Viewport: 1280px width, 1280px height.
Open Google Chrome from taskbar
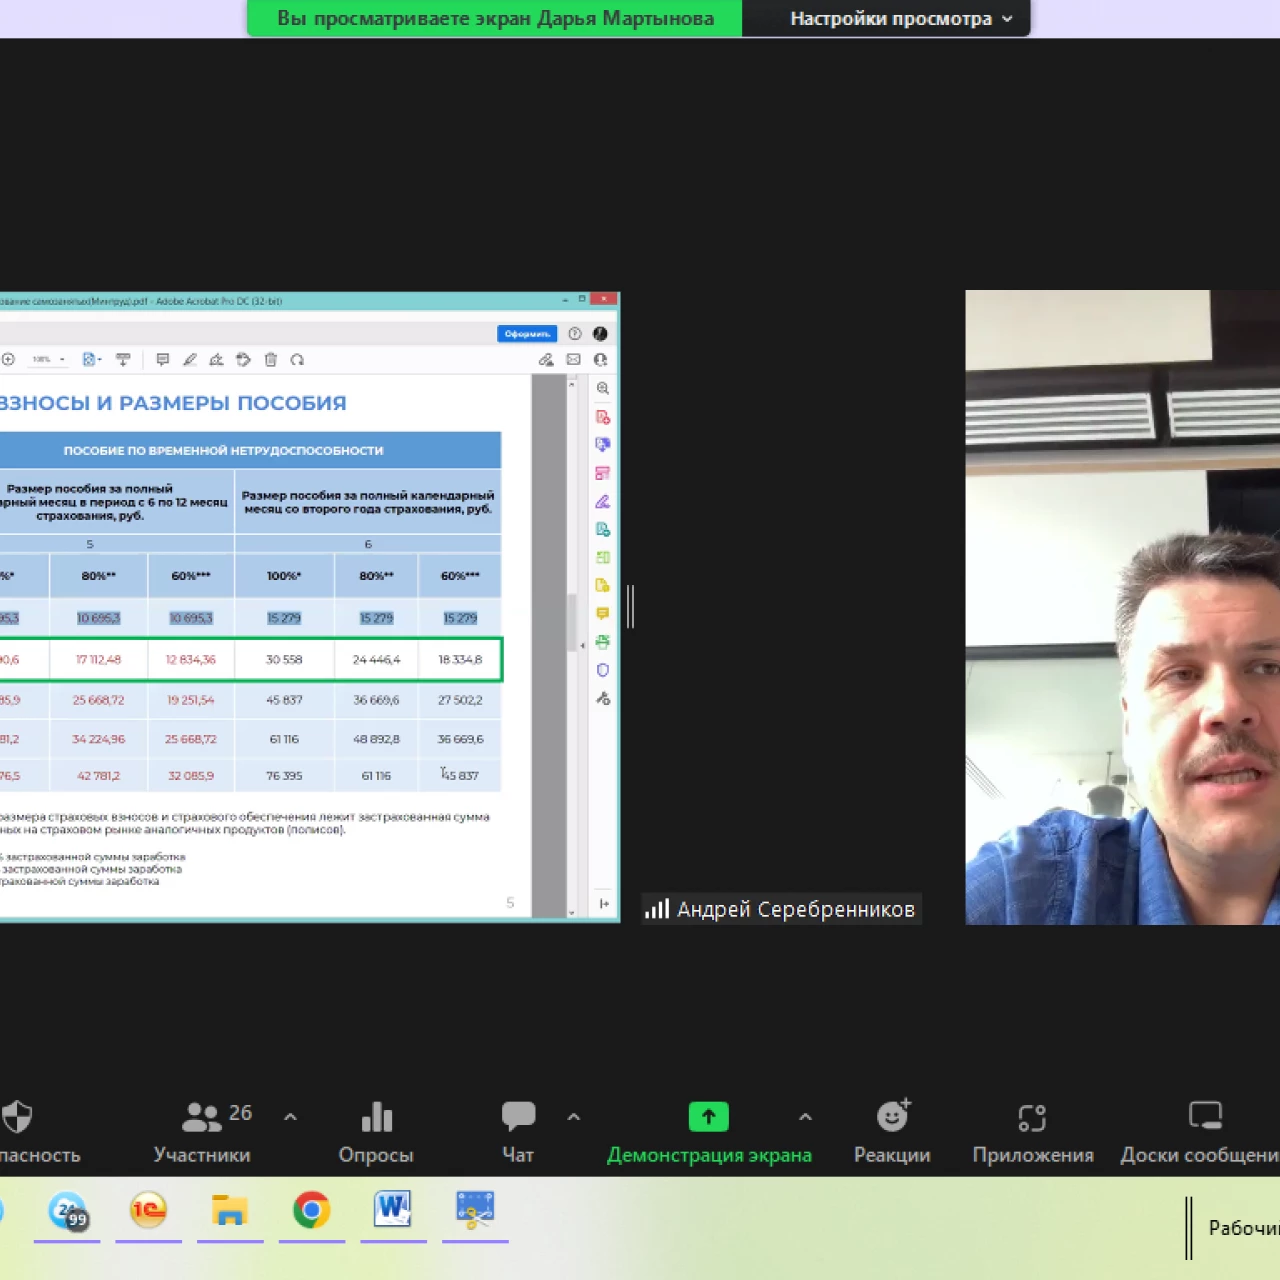312,1210
